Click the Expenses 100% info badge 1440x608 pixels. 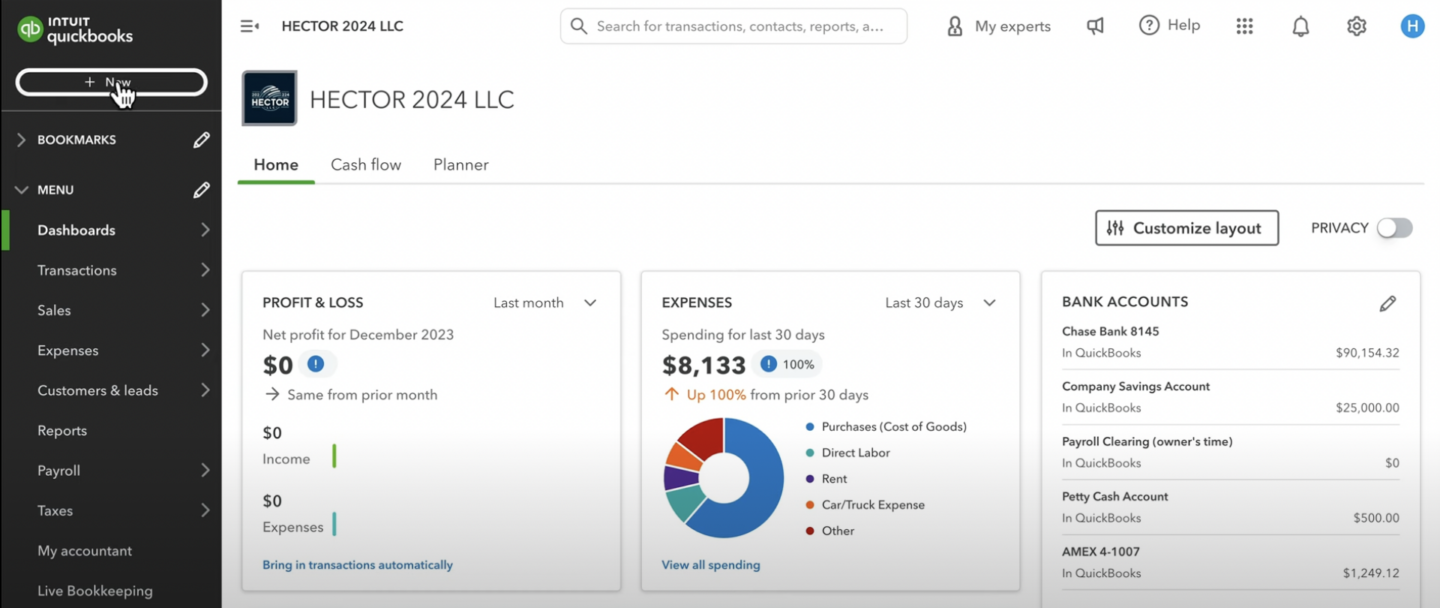coord(790,364)
